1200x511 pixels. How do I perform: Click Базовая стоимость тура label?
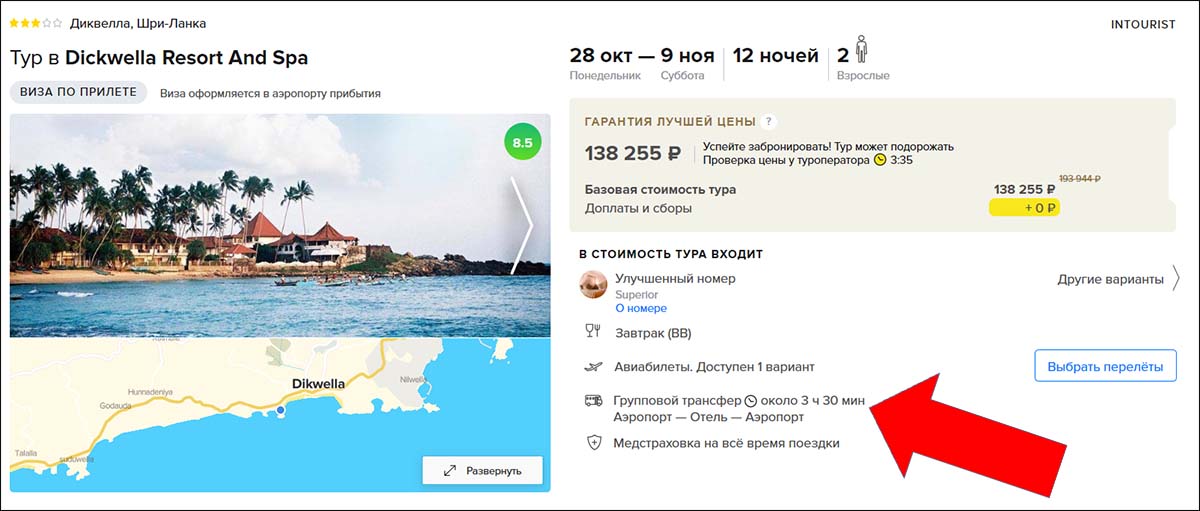pyautogui.click(x=660, y=189)
